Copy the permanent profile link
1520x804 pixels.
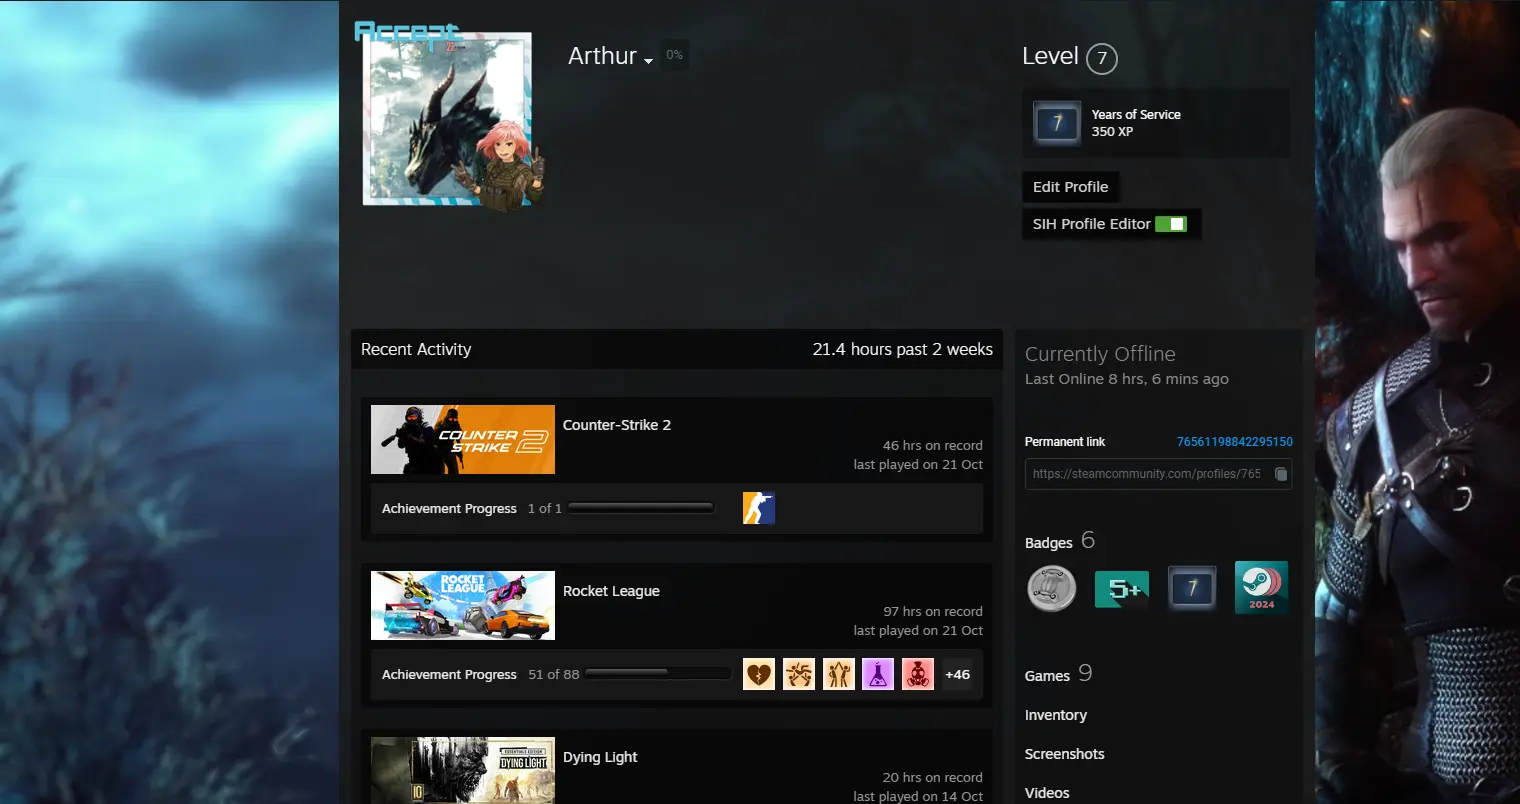[x=1281, y=474]
